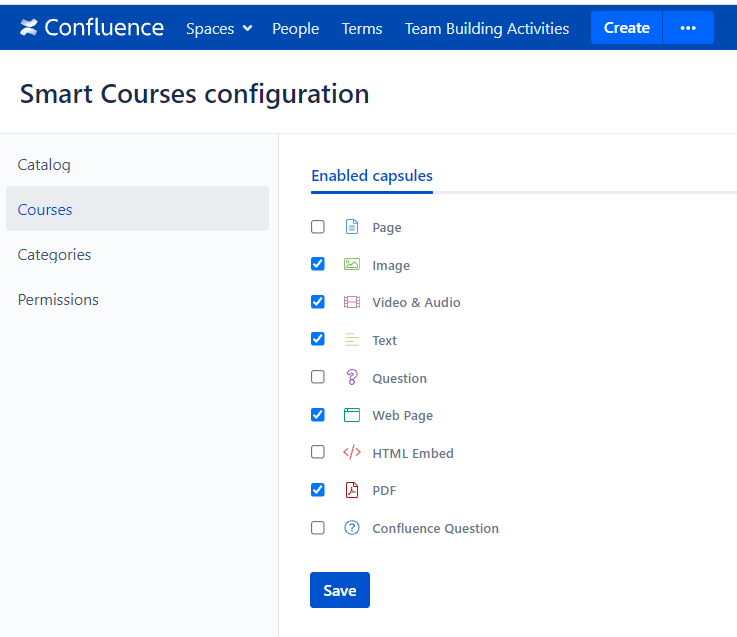Click the Confluence logo icon
The image size is (737, 637).
[29, 28]
